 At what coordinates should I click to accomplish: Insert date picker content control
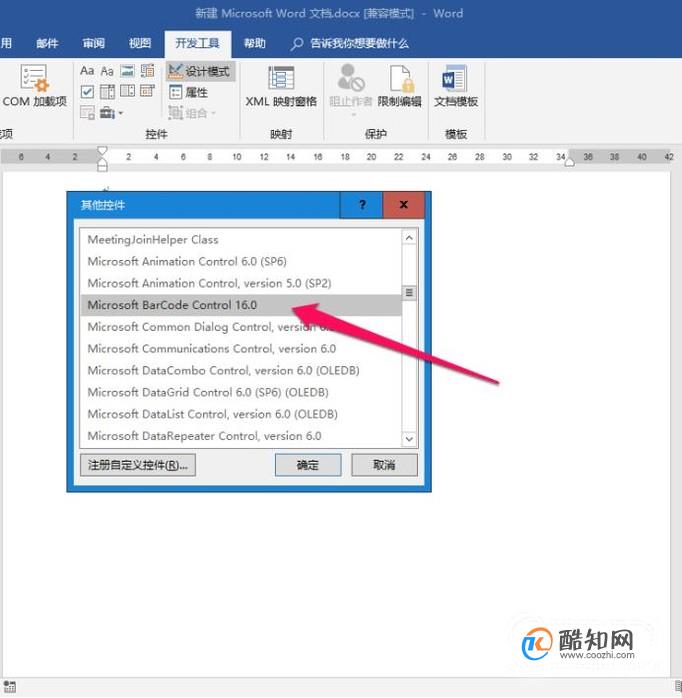coord(147,91)
